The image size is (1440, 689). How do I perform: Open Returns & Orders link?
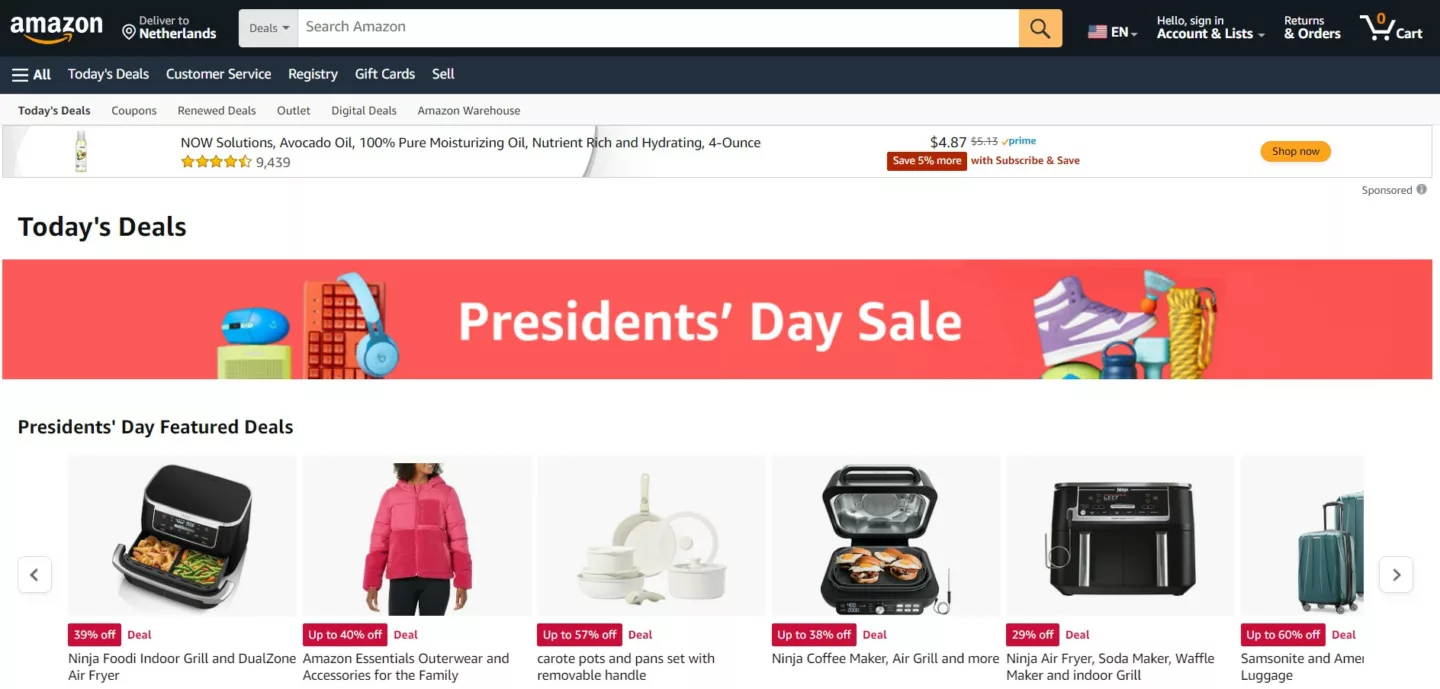(x=1312, y=27)
